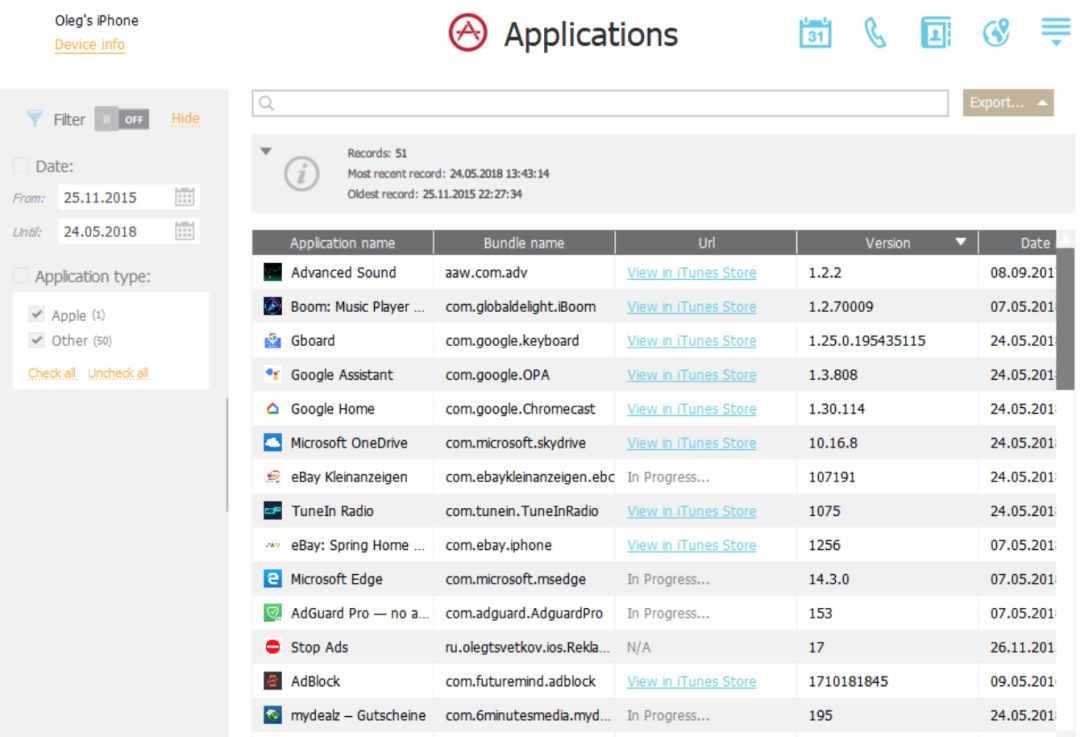Click the Google Home app icon
1080x737 pixels.
pyautogui.click(x=273, y=408)
